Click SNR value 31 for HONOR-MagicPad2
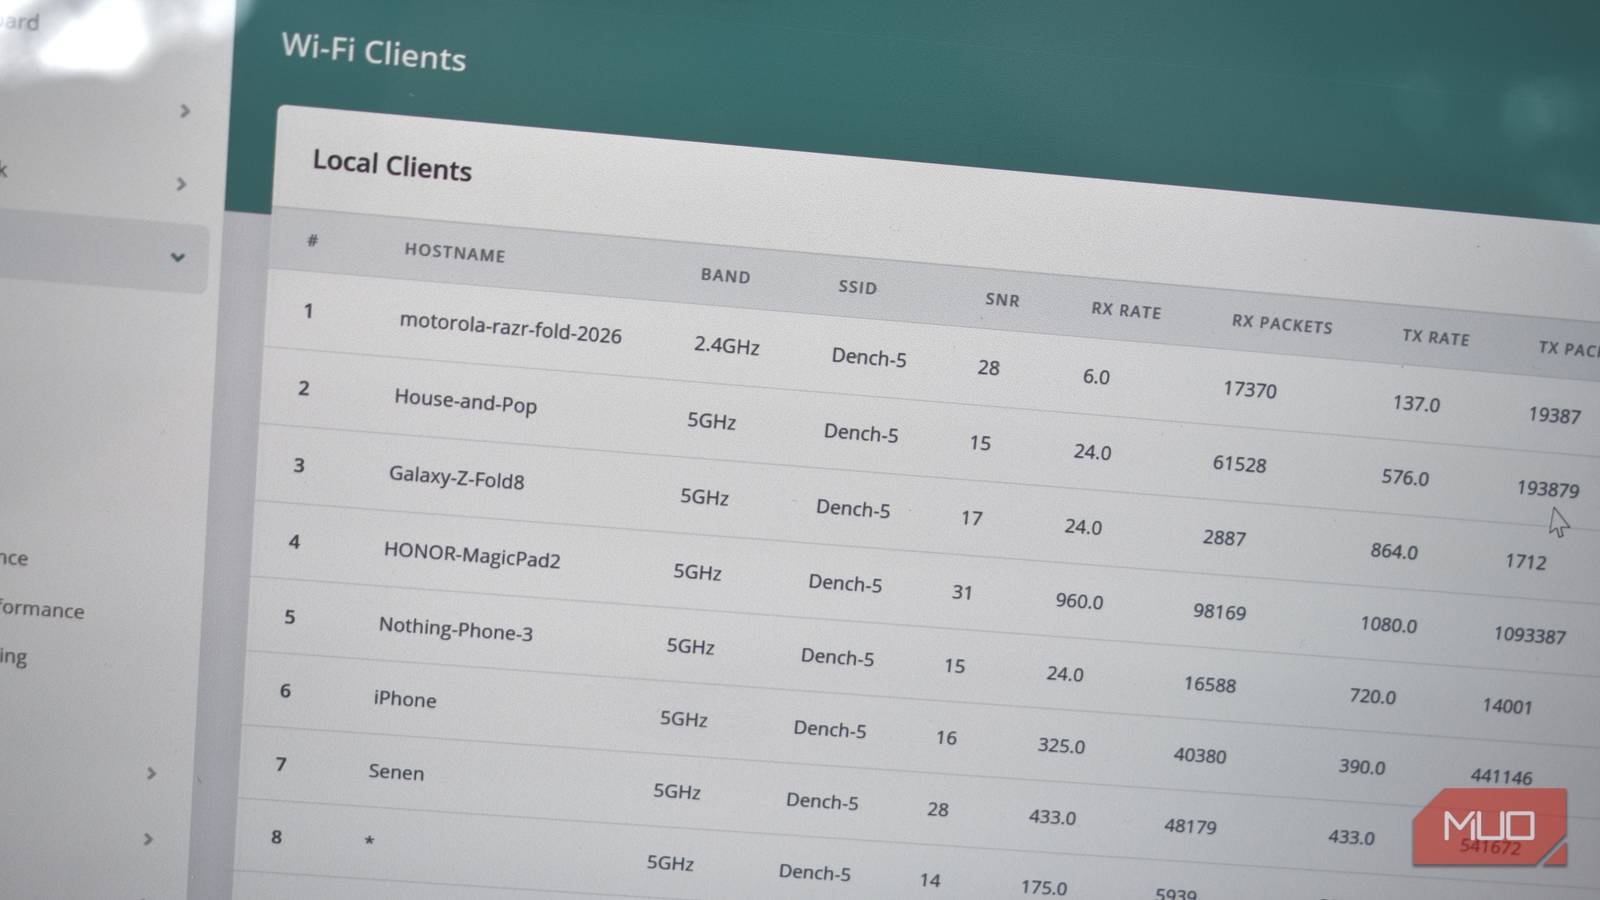The height and width of the screenshot is (900, 1600). coord(962,592)
